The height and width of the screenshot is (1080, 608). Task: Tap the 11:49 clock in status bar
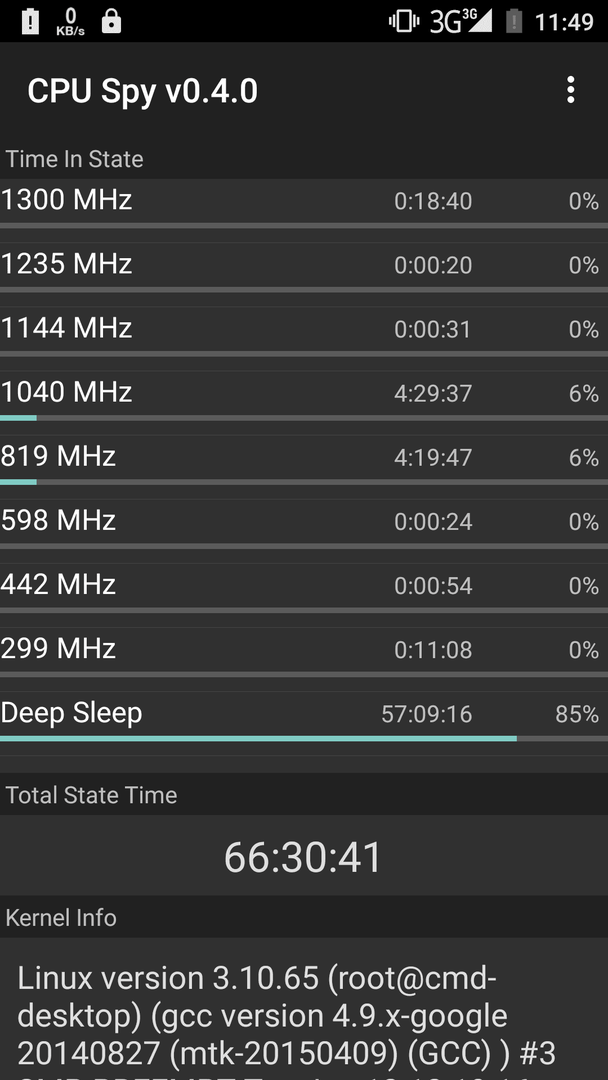[x=564, y=22]
